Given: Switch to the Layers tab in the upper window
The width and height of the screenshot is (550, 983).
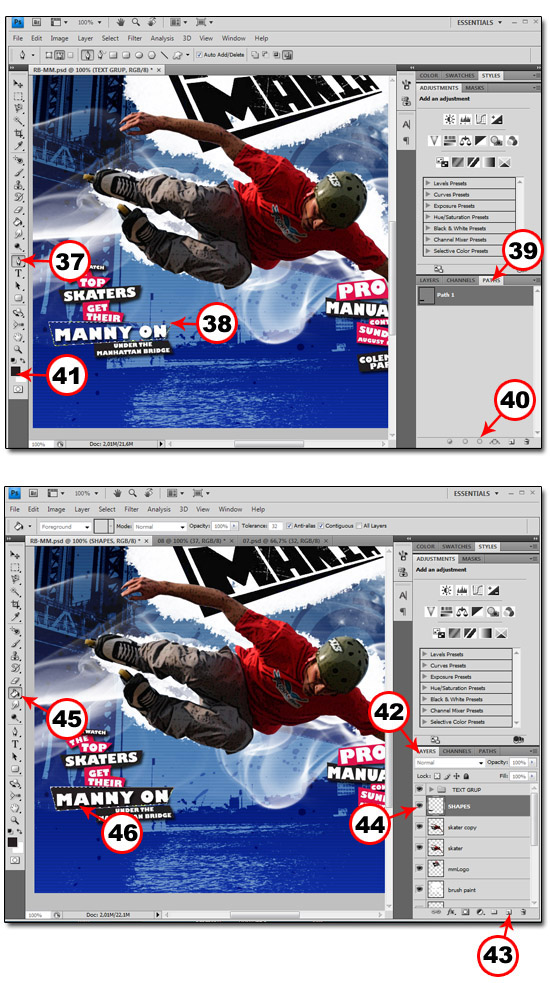Looking at the screenshot, I should pyautogui.click(x=429, y=280).
